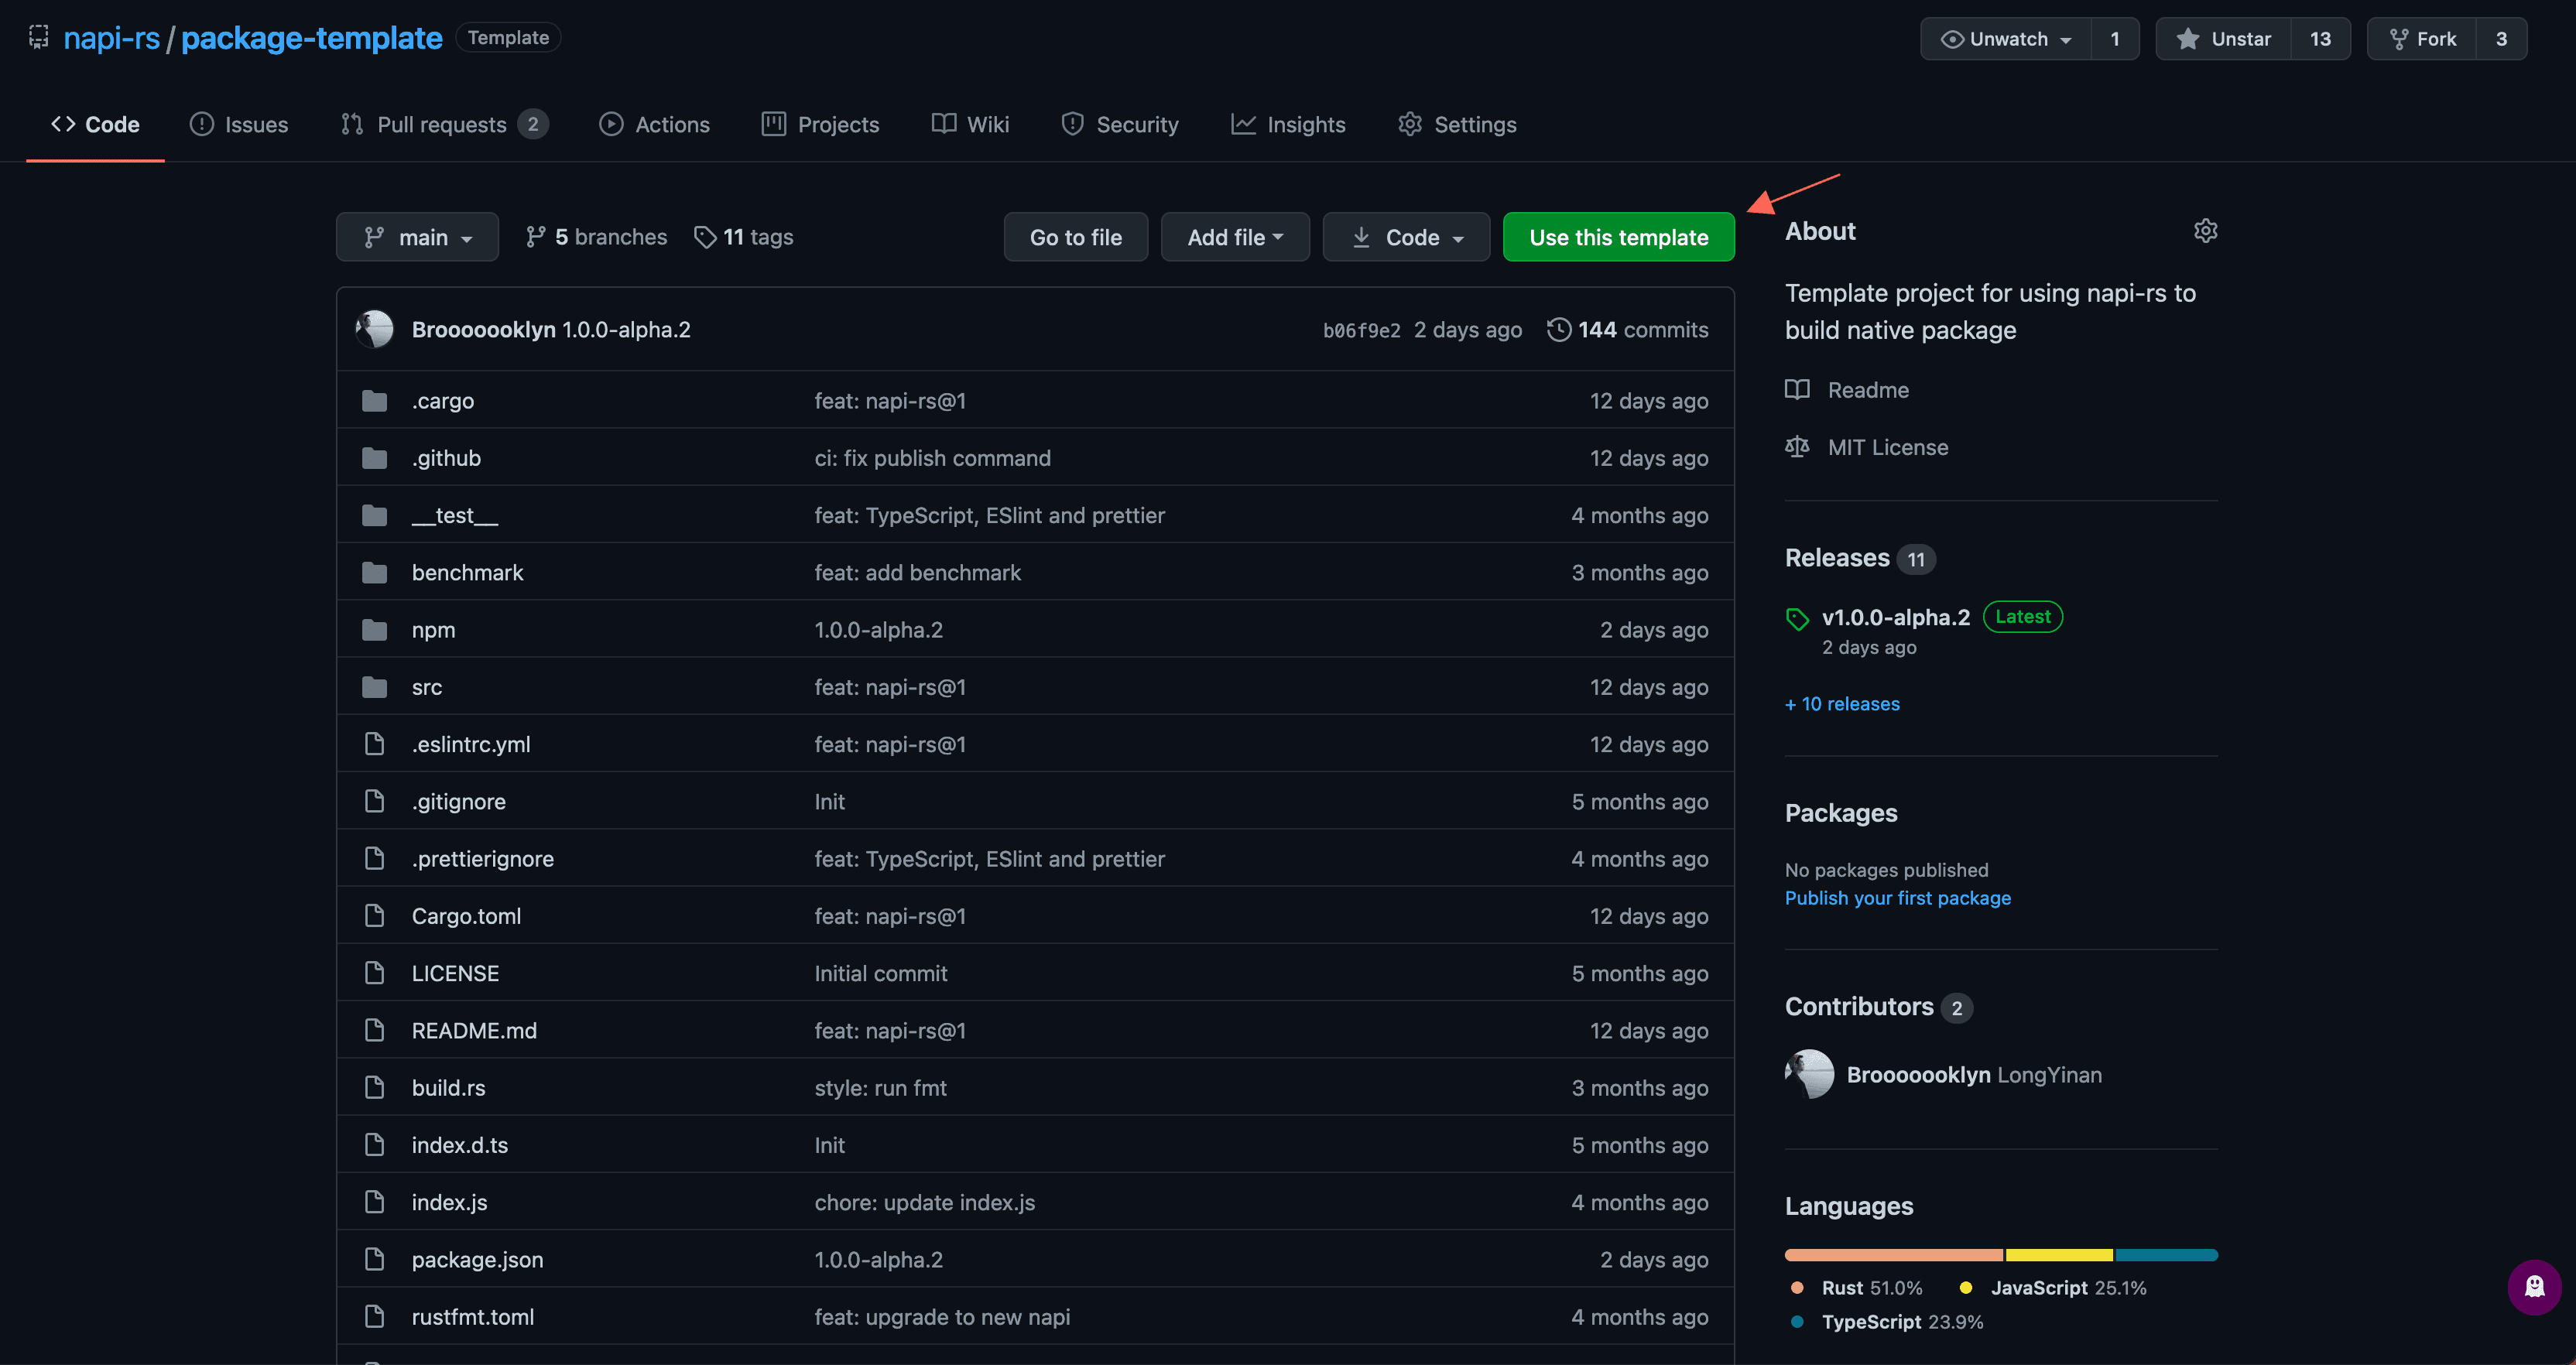Switch to the Pull requests tab
The image size is (2576, 1365).
coord(441,125)
